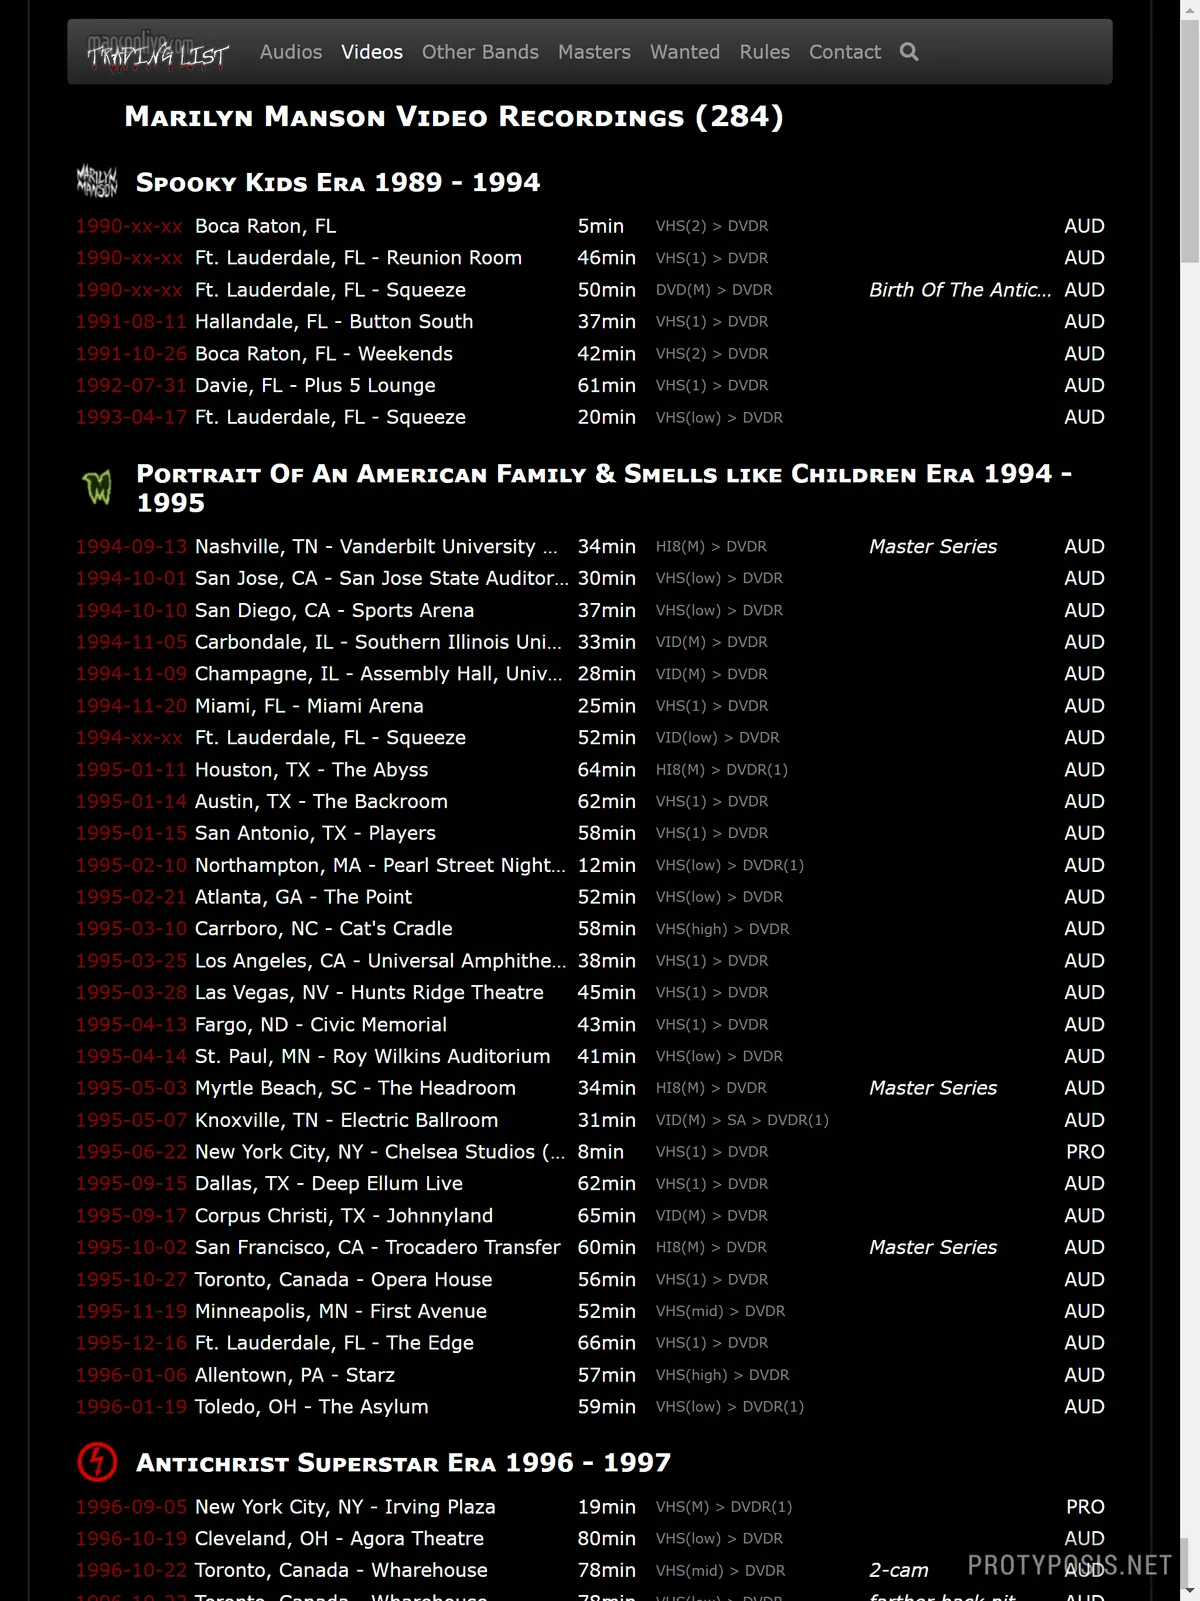Click 'Master Series' note on Nashville row
The image size is (1200, 1601).
933,546
